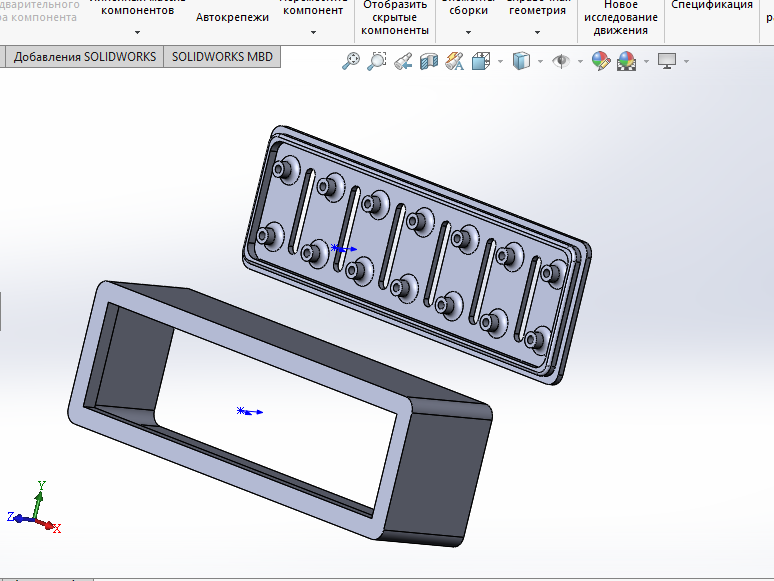Expand the View Orientation dropdown arrow
774x581 pixels.
[499, 62]
